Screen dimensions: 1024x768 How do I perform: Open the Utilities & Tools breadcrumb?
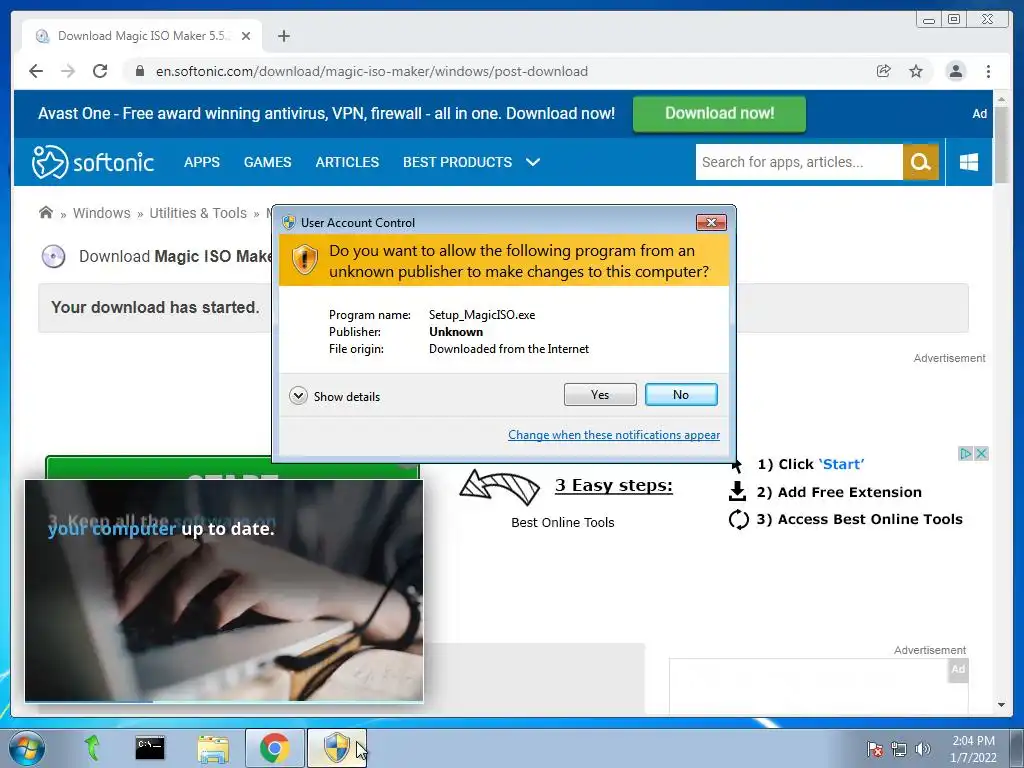(x=198, y=213)
